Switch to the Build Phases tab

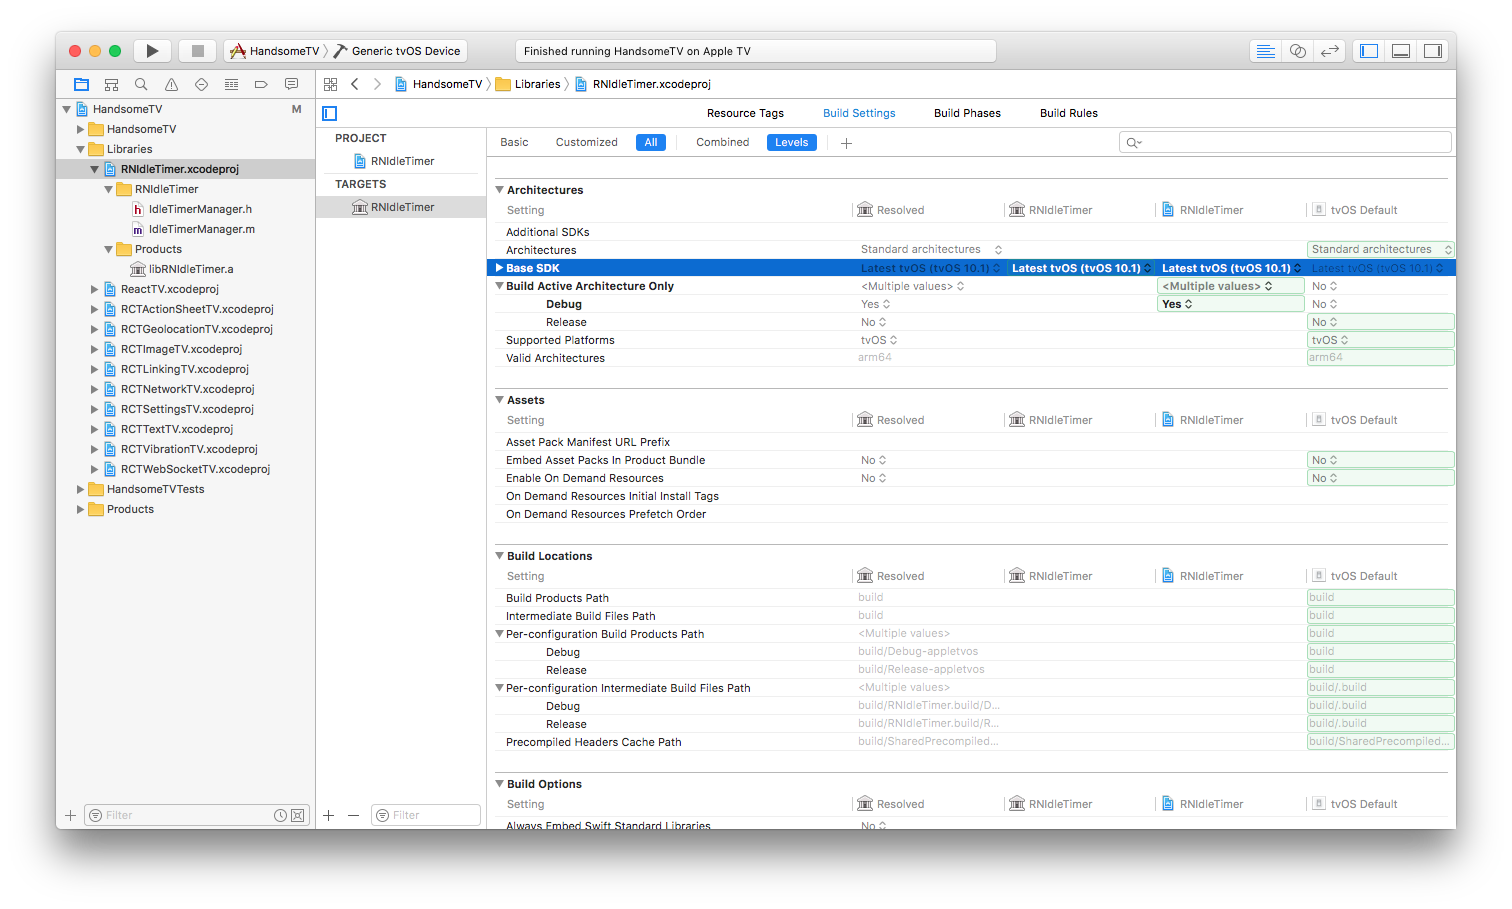click(967, 113)
